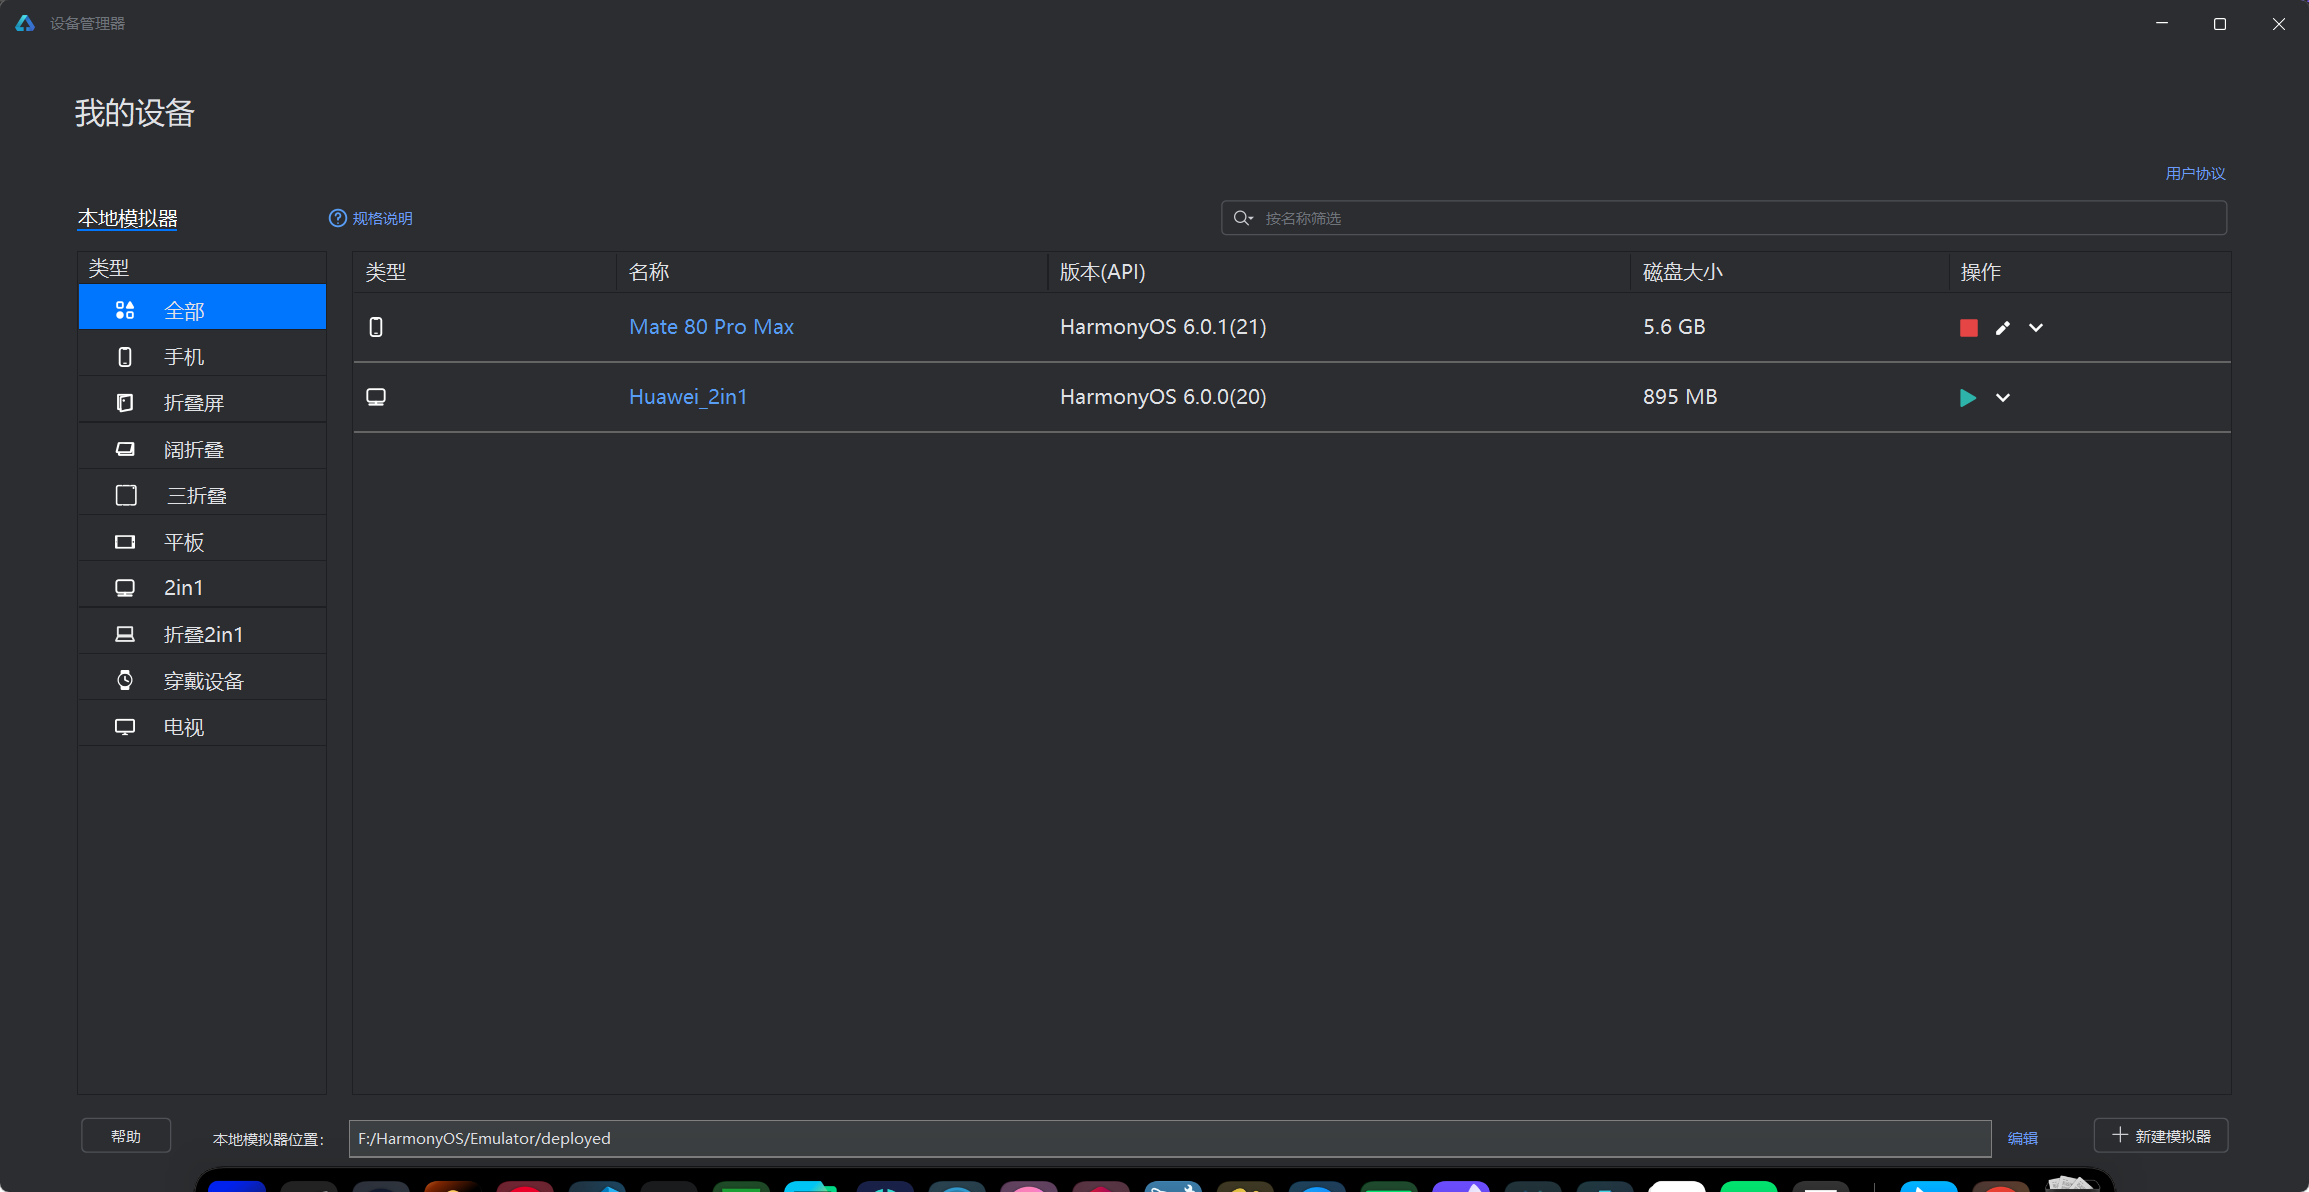Open the search filter options magnifier icon

(x=1243, y=218)
